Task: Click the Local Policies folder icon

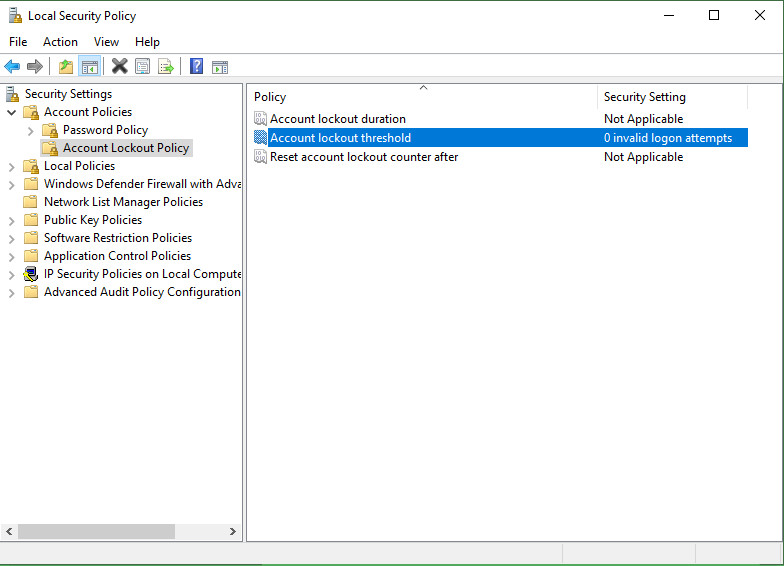Action: tap(31, 166)
